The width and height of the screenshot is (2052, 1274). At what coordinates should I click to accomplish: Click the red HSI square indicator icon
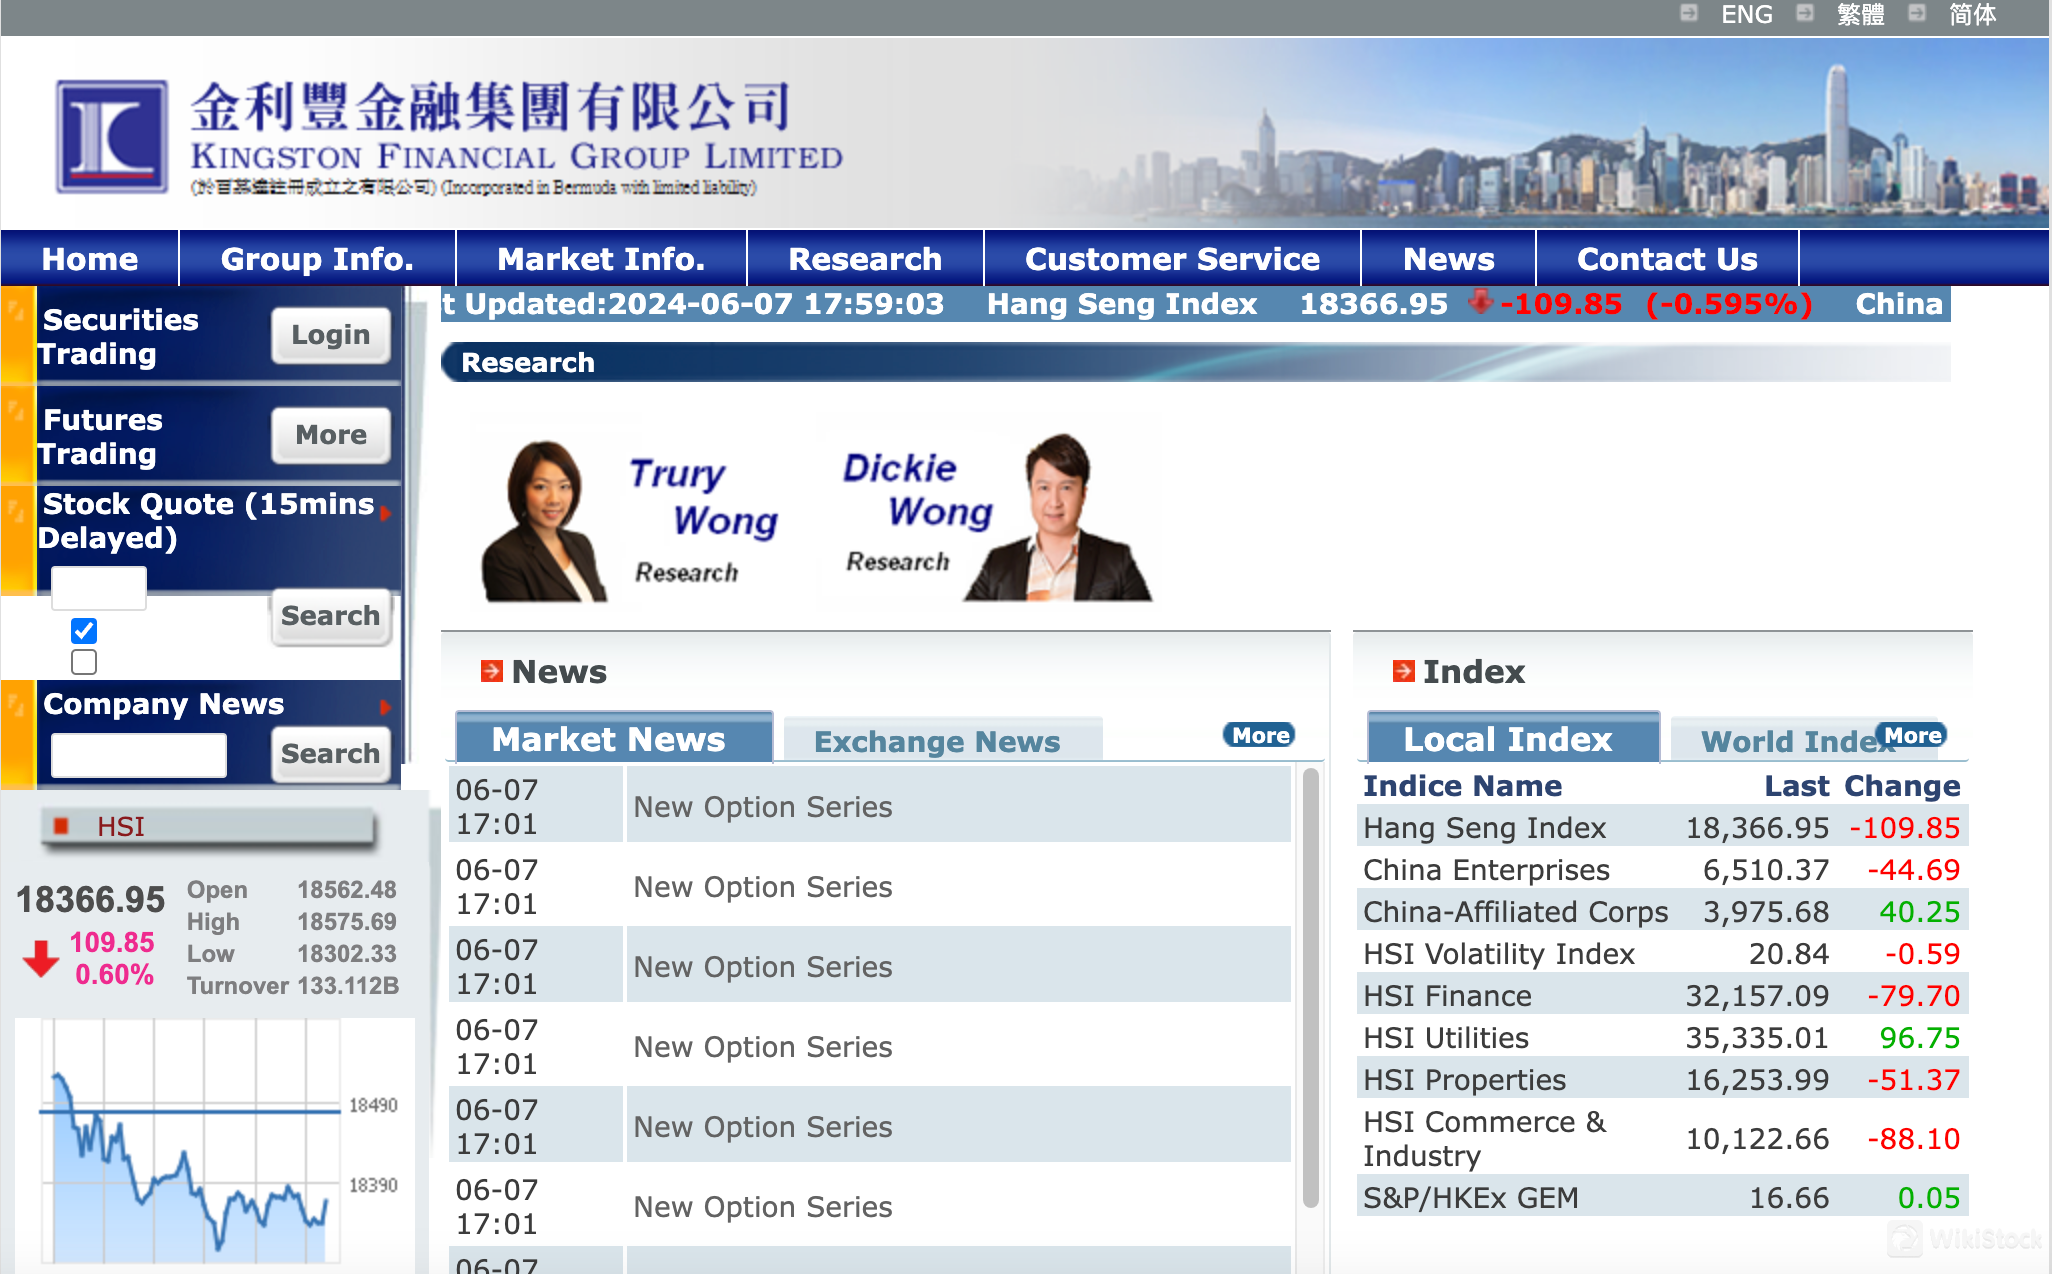pyautogui.click(x=61, y=826)
